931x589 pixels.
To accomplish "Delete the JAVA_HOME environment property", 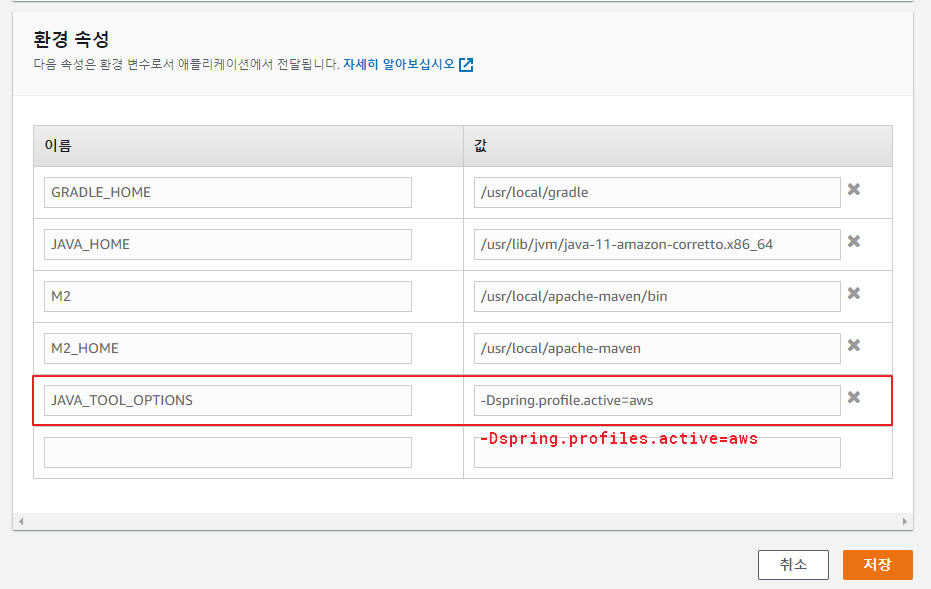I will tap(854, 242).
